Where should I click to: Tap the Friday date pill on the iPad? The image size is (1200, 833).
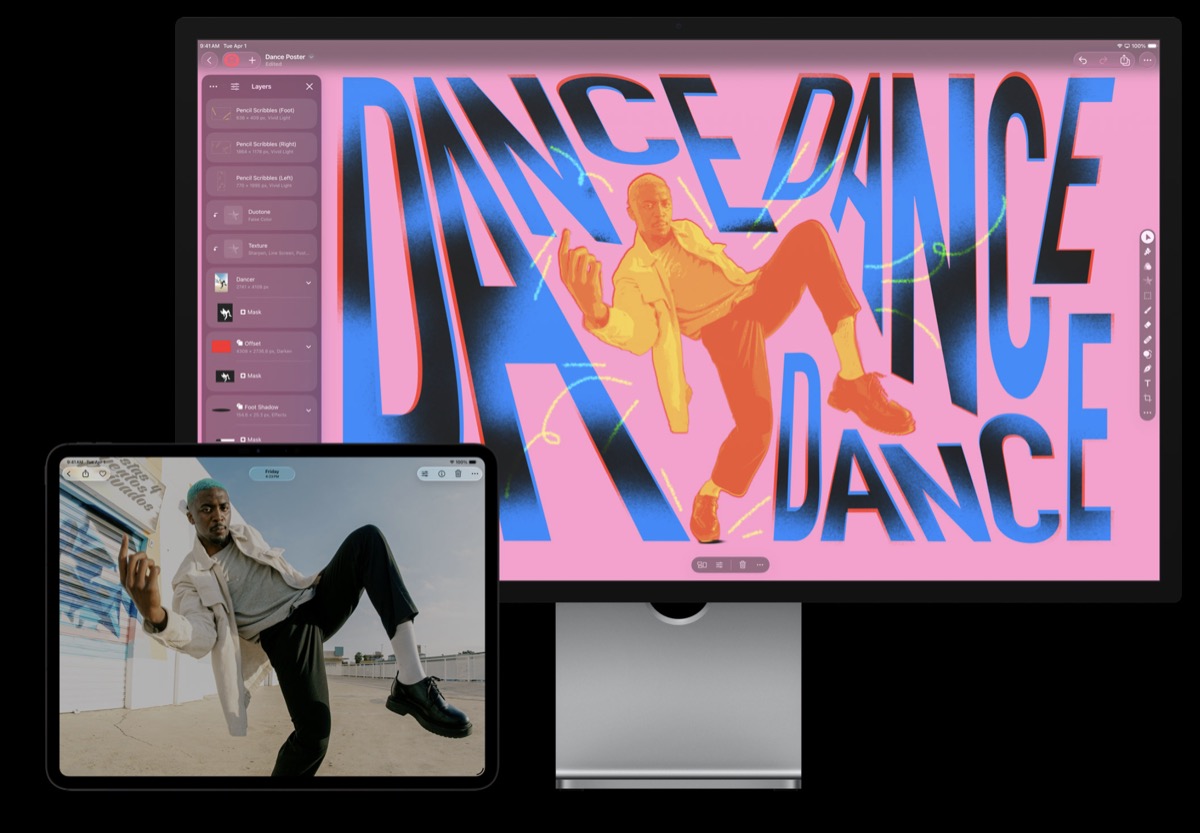[x=272, y=473]
